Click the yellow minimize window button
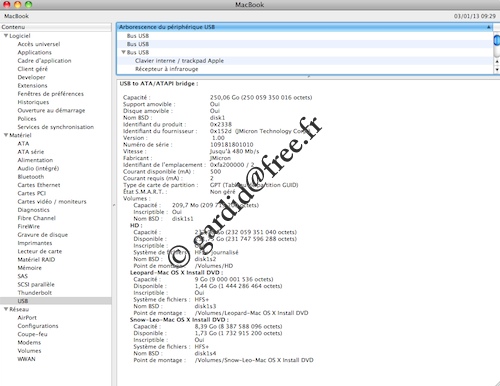Image resolution: width=500 pixels, height=386 pixels. coord(18,5)
